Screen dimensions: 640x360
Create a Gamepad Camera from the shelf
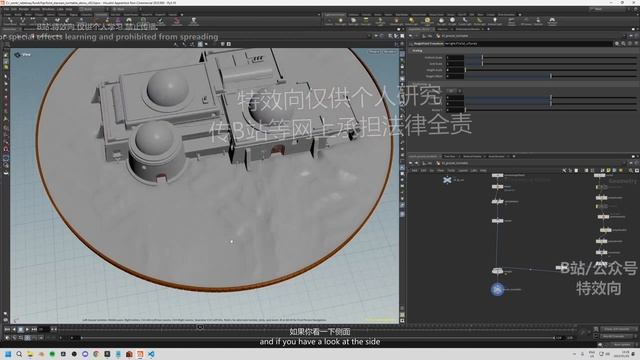[552, 21]
